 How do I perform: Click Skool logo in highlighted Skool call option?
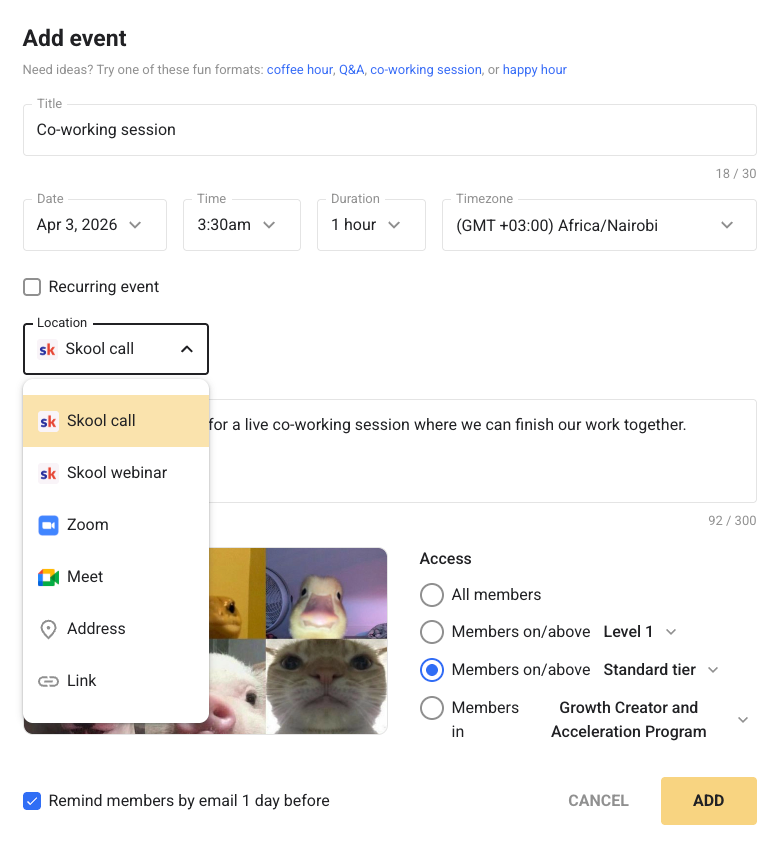(x=48, y=421)
